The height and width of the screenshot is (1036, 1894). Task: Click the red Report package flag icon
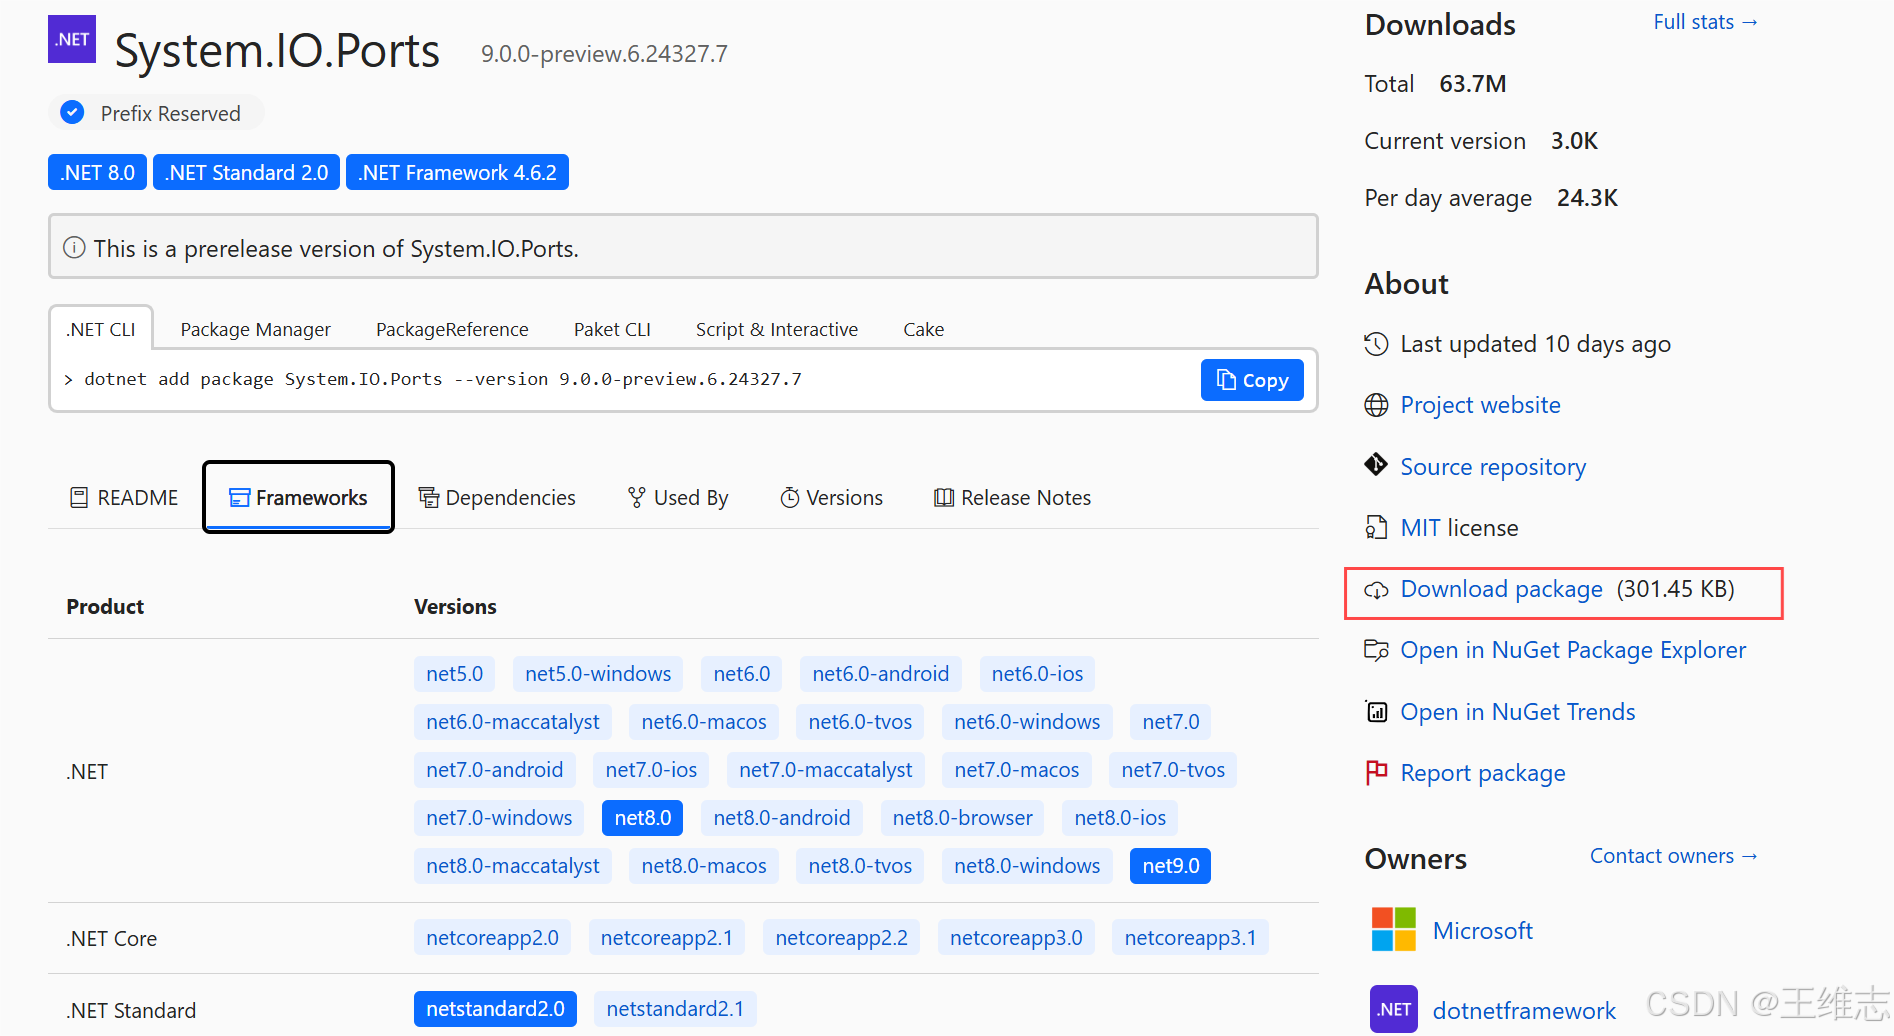click(x=1376, y=772)
